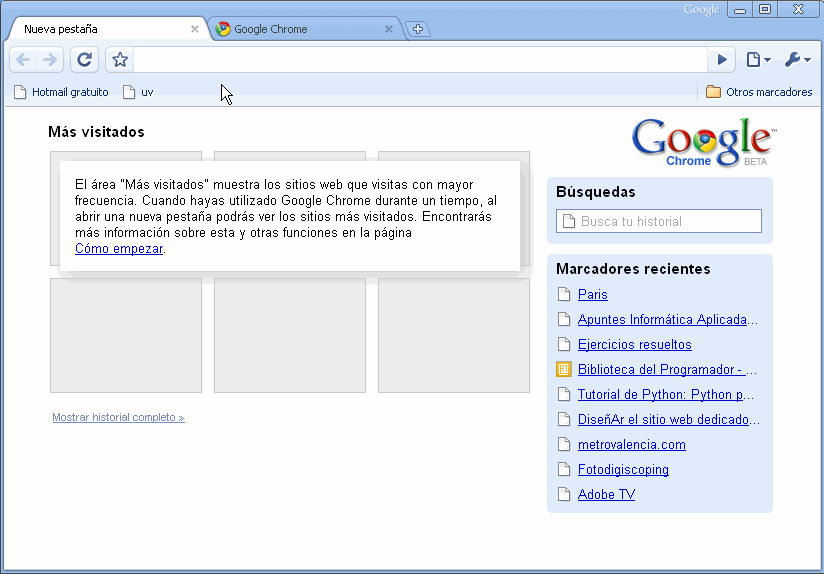Click the Biblioteca del Programador orange favicon

coord(563,370)
